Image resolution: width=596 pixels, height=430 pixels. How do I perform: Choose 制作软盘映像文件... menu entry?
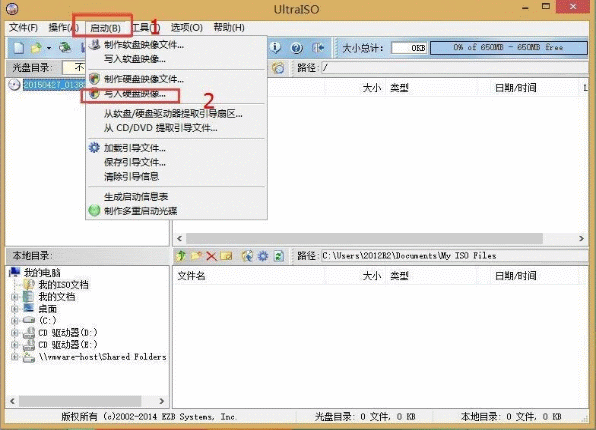(176, 45)
